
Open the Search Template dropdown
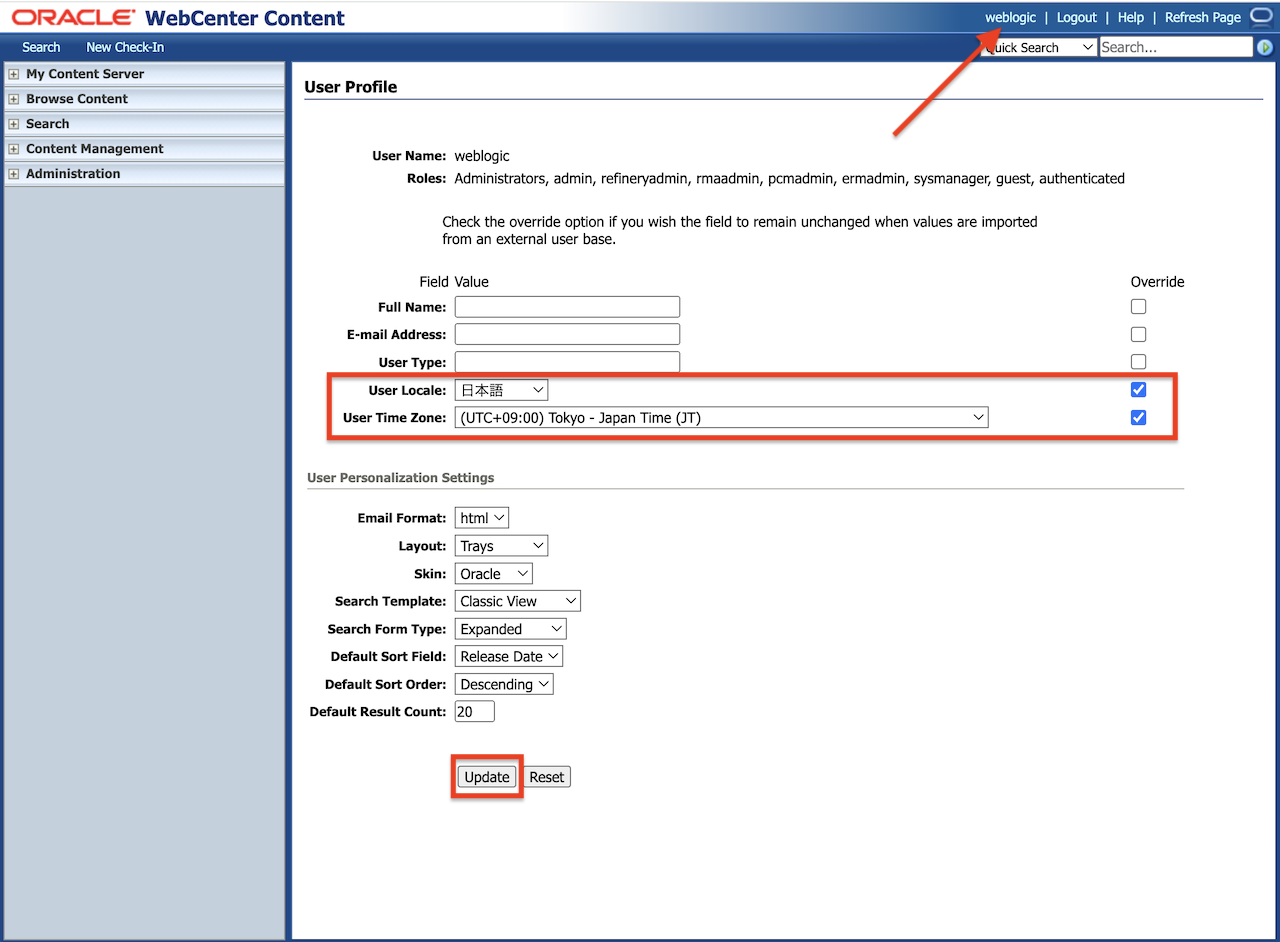(x=518, y=601)
